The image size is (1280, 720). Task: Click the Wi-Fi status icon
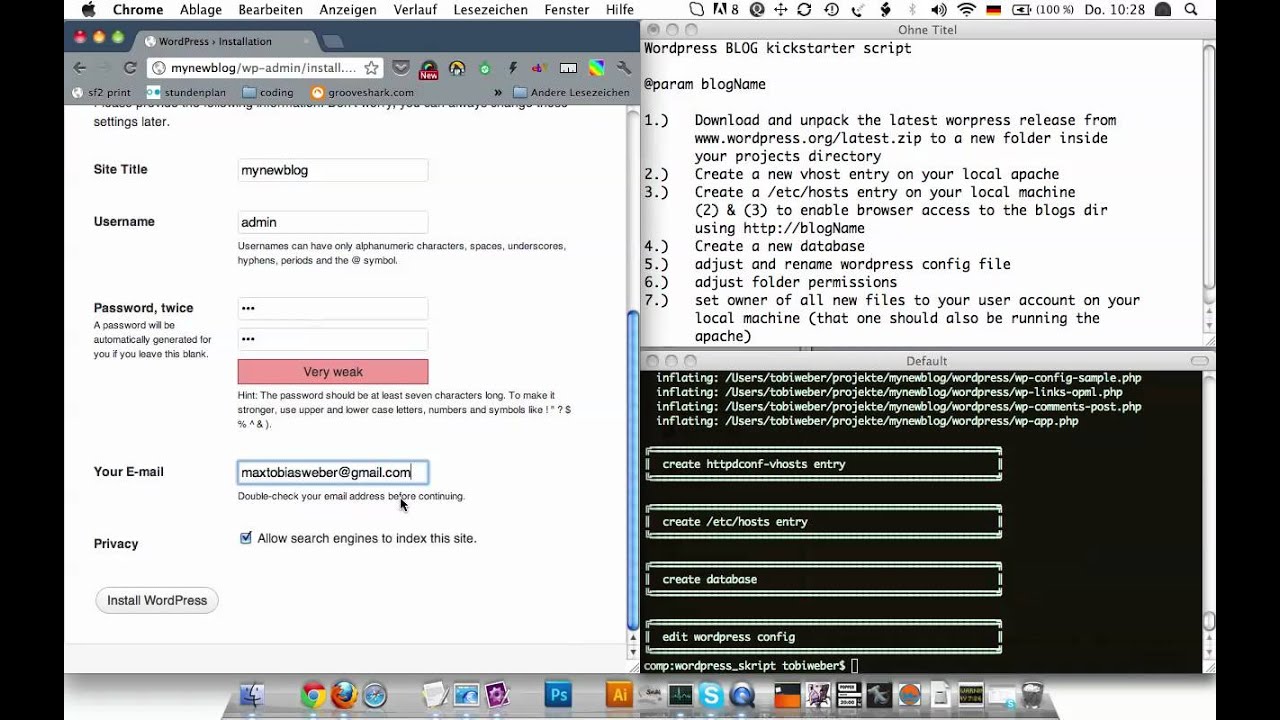965,9
